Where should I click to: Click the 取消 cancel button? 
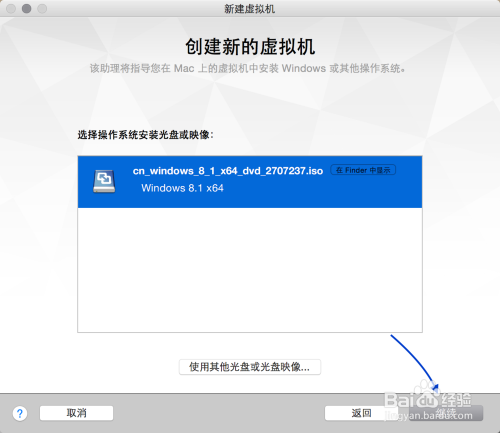[76, 413]
